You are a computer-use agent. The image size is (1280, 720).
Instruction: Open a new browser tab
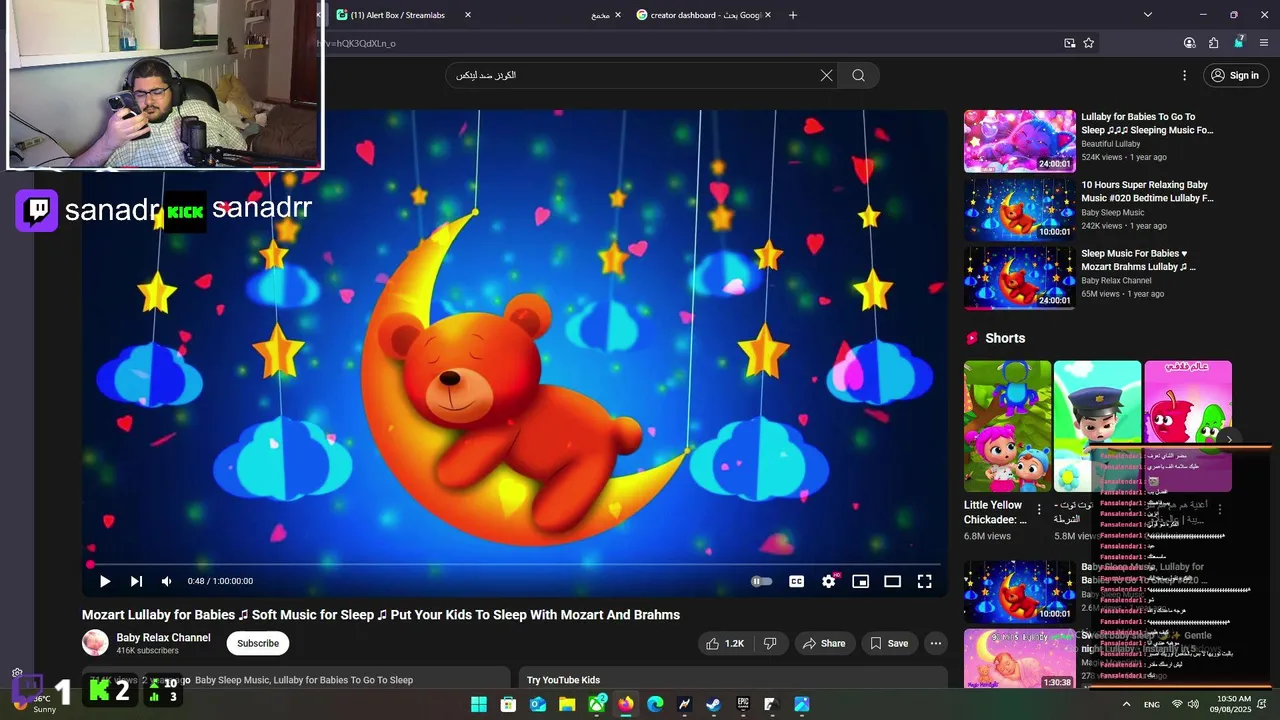(x=793, y=15)
